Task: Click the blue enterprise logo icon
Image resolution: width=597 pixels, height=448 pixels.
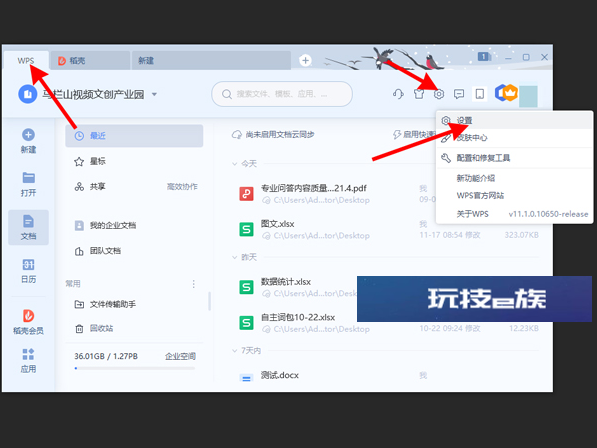Action: [27, 94]
